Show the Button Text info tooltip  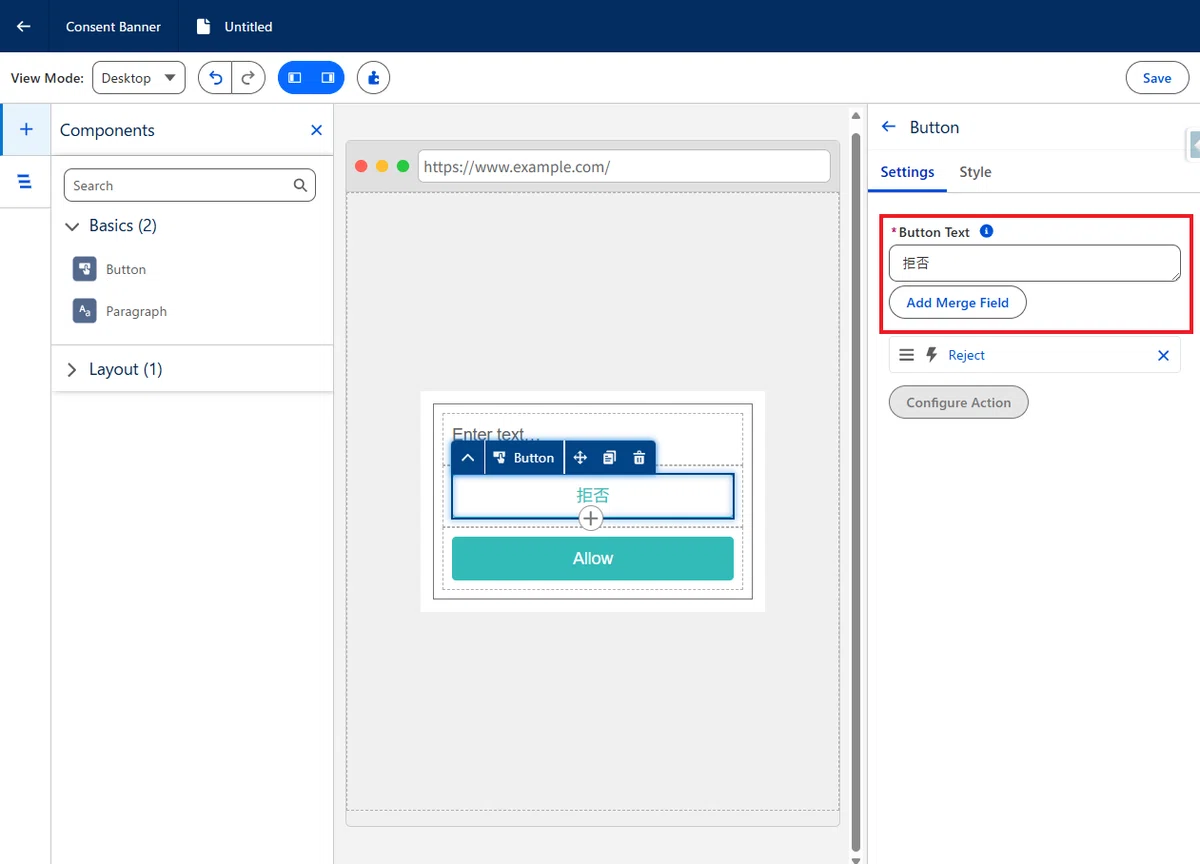tap(986, 231)
